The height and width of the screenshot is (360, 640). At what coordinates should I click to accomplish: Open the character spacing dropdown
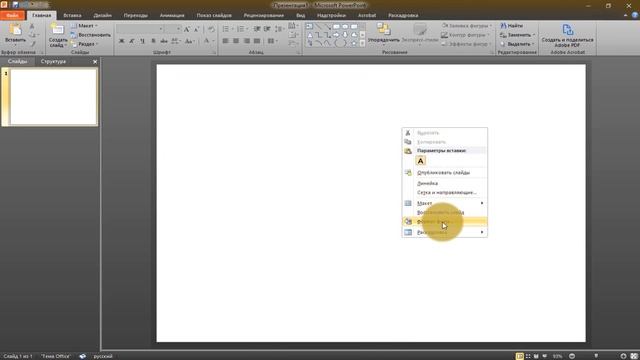point(176,41)
